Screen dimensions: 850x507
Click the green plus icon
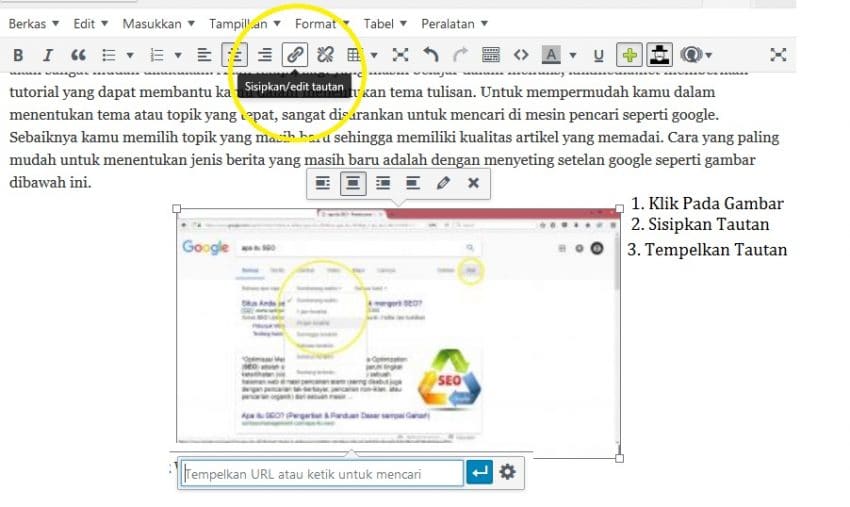click(x=629, y=55)
